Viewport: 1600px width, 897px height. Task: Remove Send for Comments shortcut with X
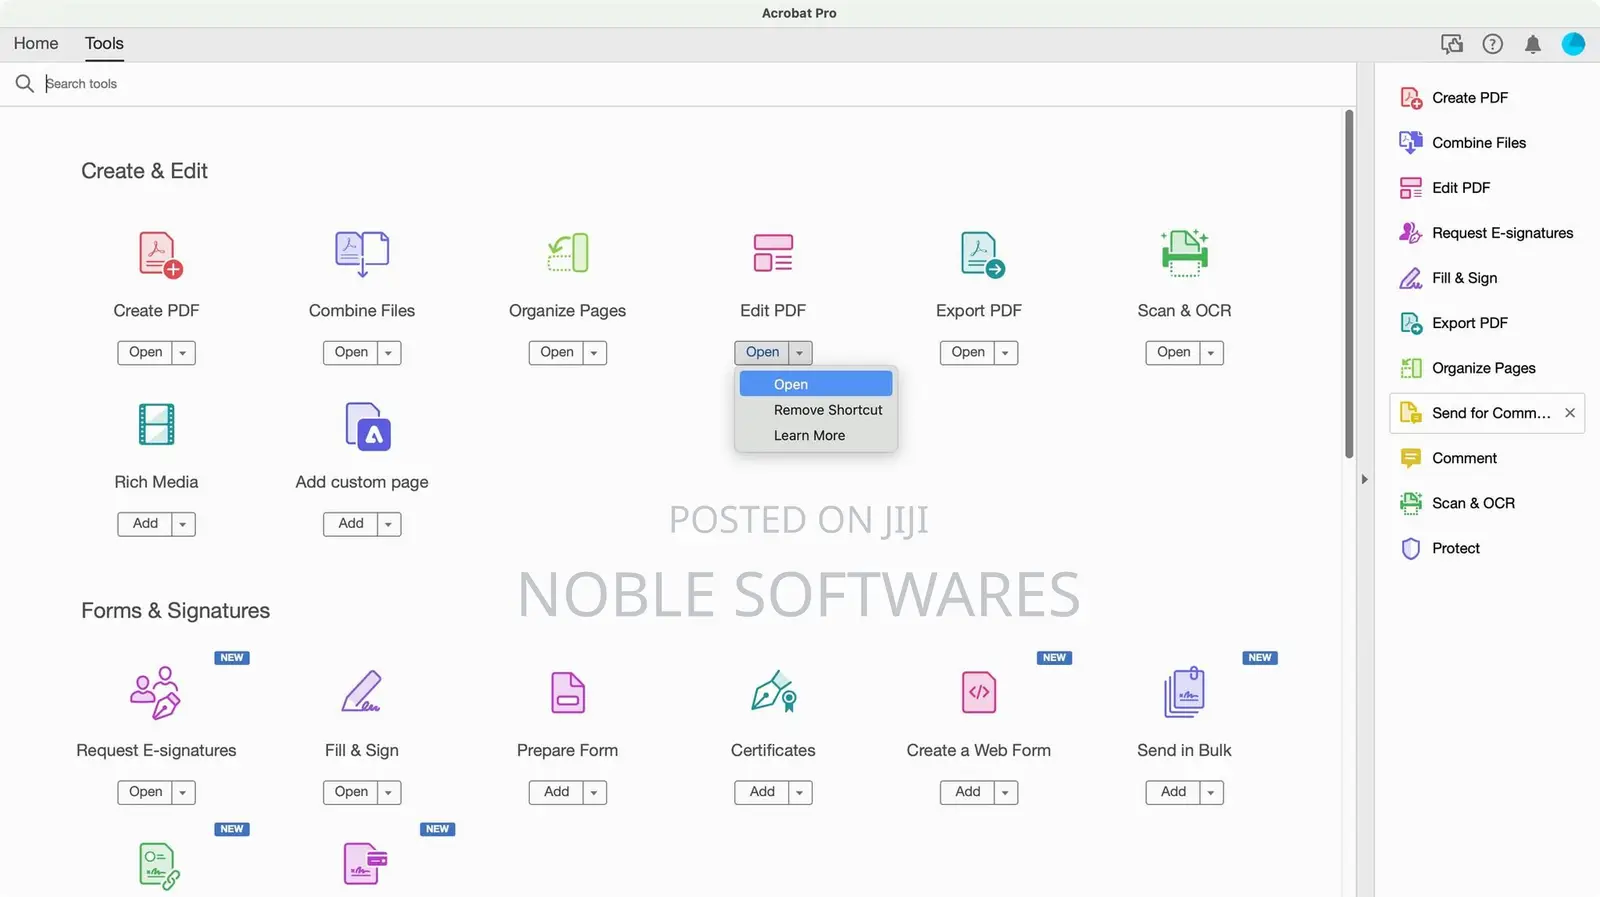click(x=1570, y=413)
